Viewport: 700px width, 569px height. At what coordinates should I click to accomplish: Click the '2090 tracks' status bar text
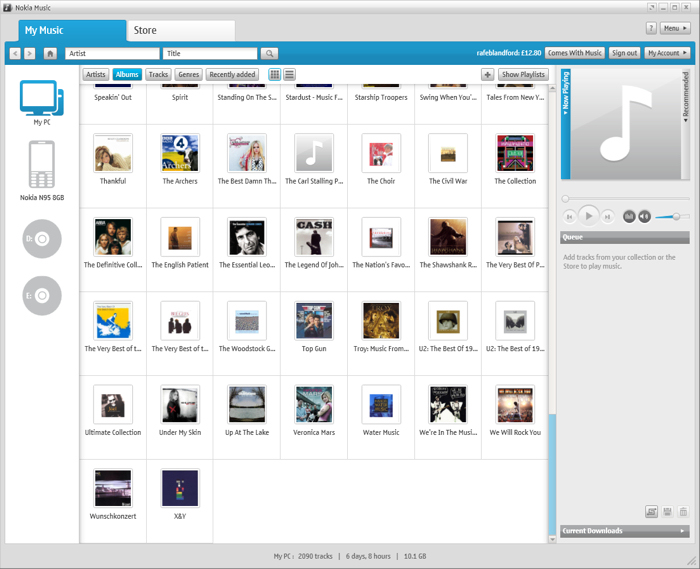coord(315,557)
